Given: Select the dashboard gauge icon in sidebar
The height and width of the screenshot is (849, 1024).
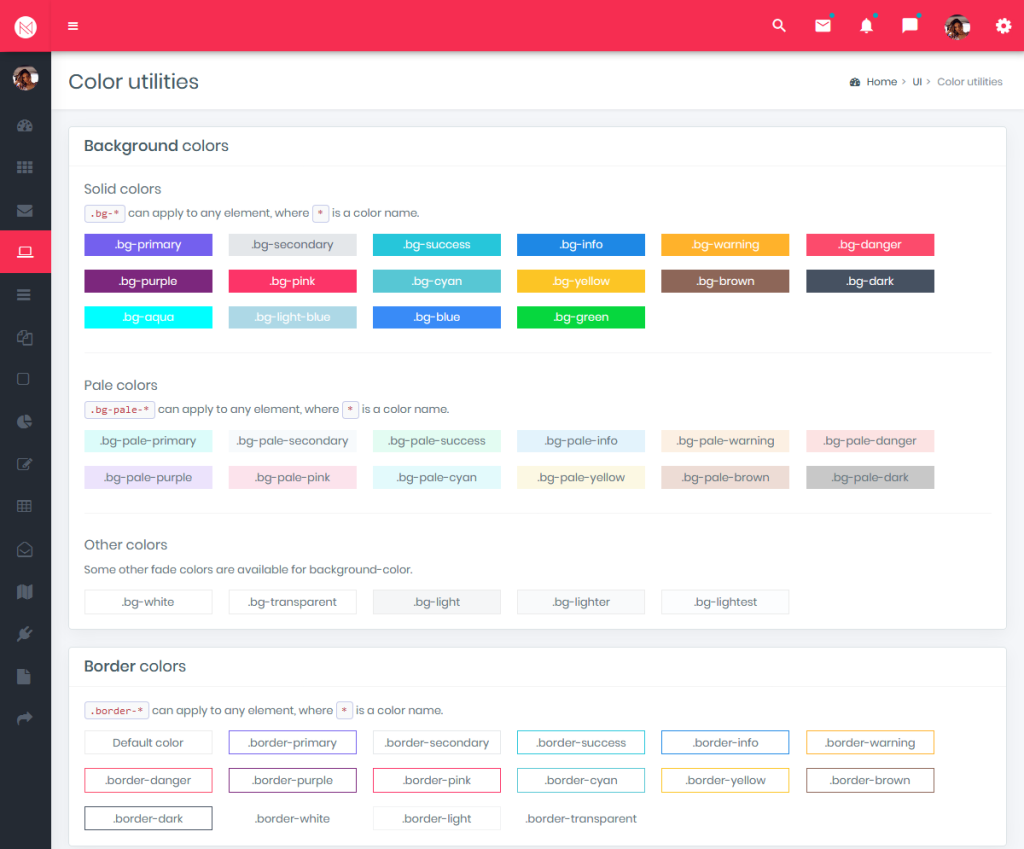Looking at the screenshot, I should coord(25,125).
